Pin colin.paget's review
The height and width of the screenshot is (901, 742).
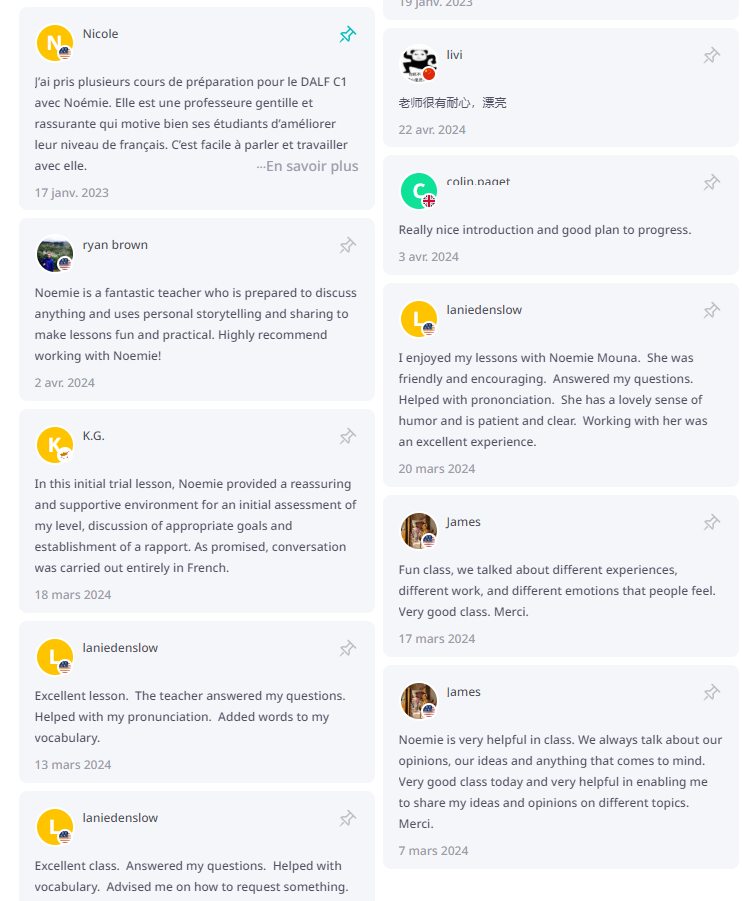click(711, 182)
